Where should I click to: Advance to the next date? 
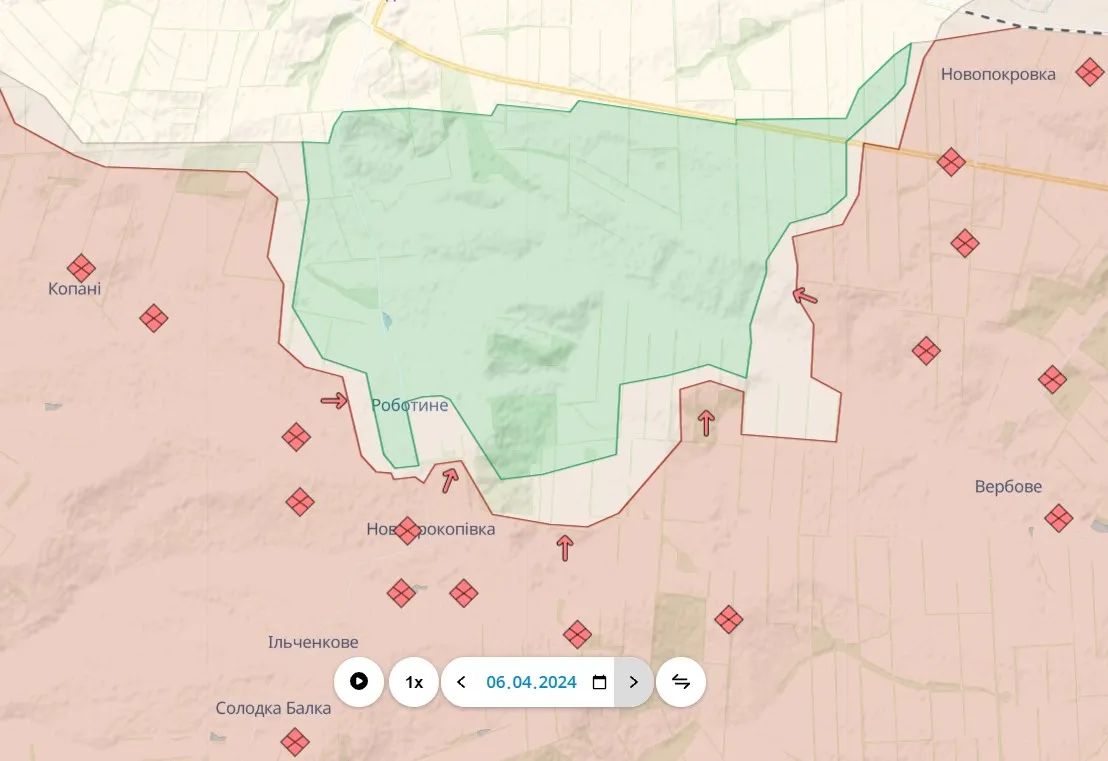633,682
